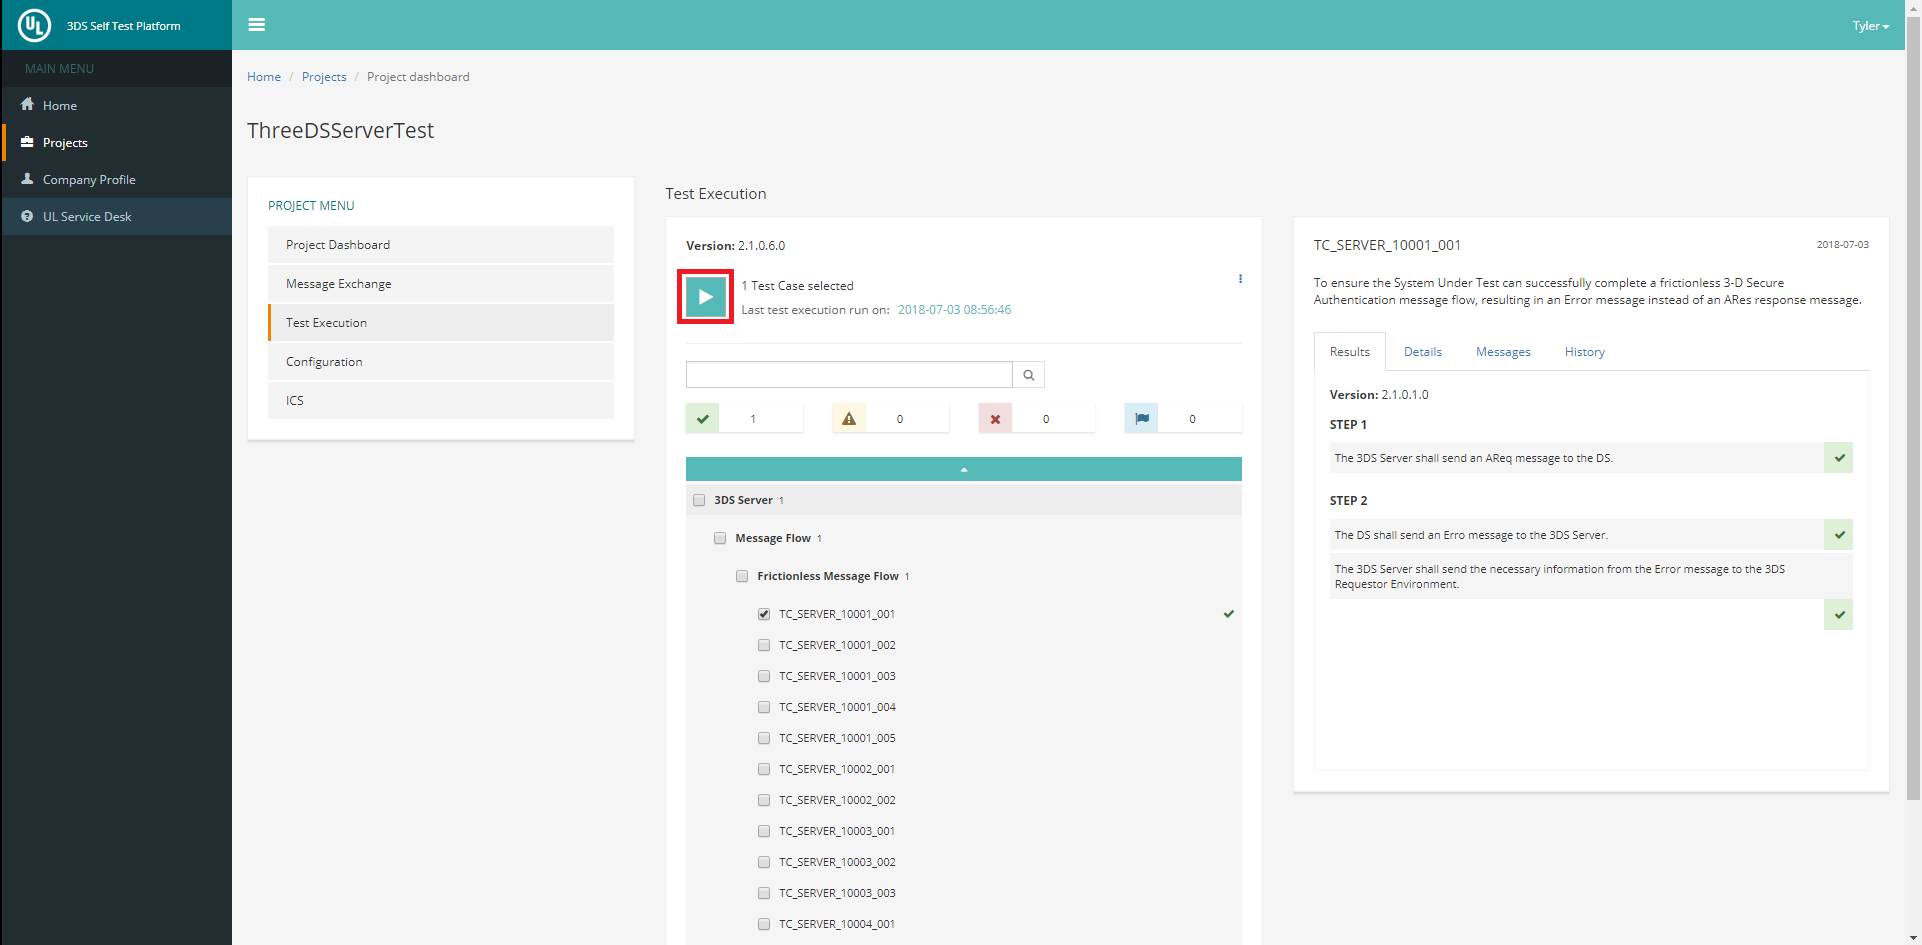Click Step 1 AReq result check icon
The image size is (1922, 945).
tap(1839, 458)
